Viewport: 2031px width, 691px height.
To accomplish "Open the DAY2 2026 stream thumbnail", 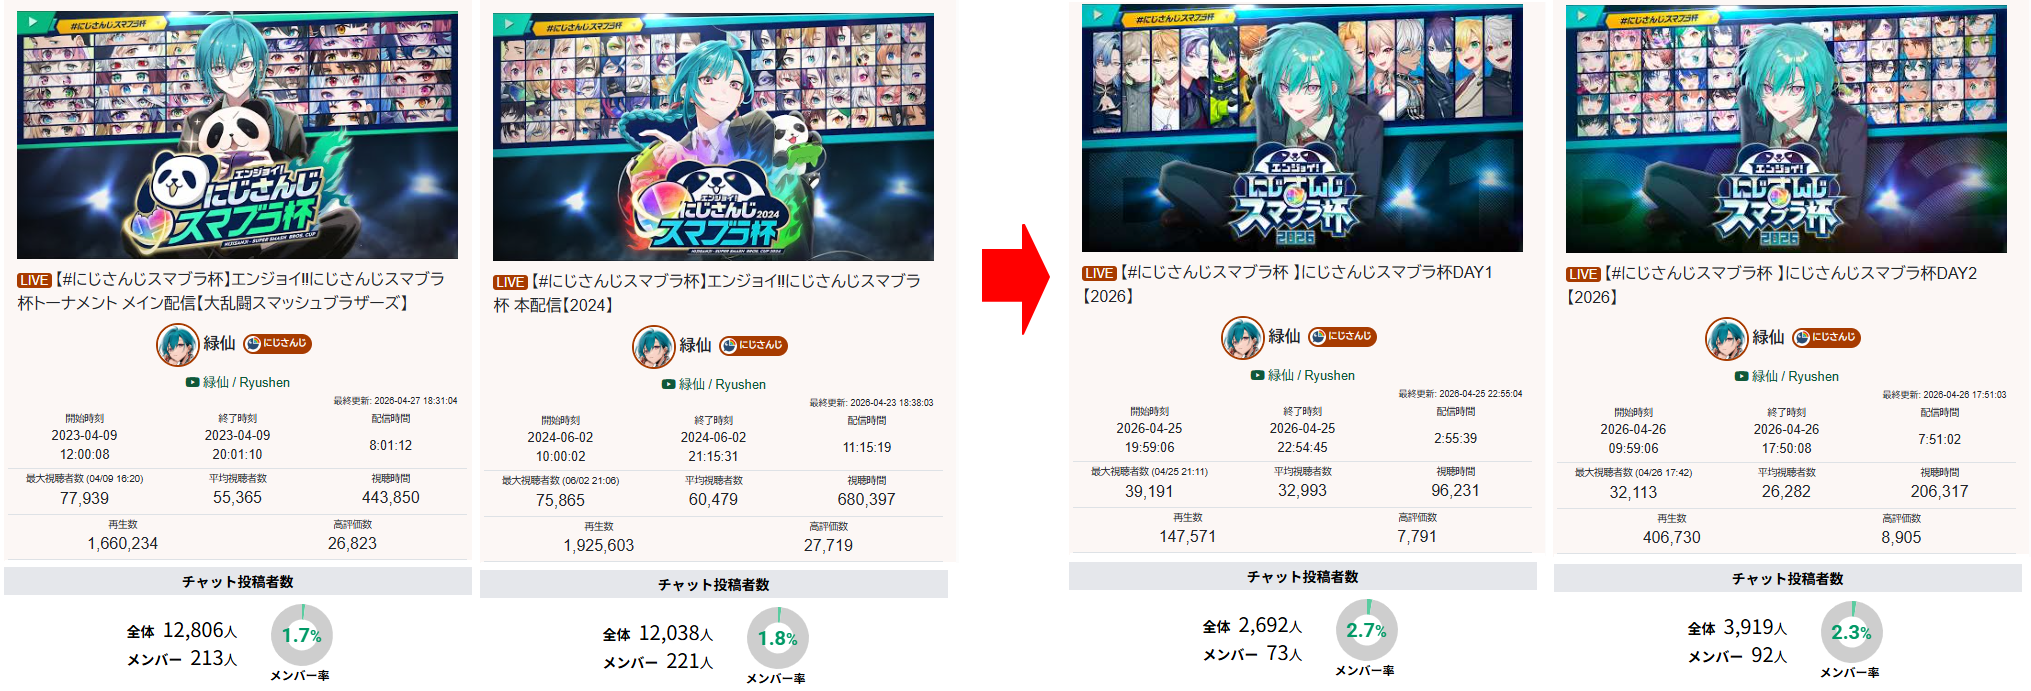I will click(x=1786, y=129).
